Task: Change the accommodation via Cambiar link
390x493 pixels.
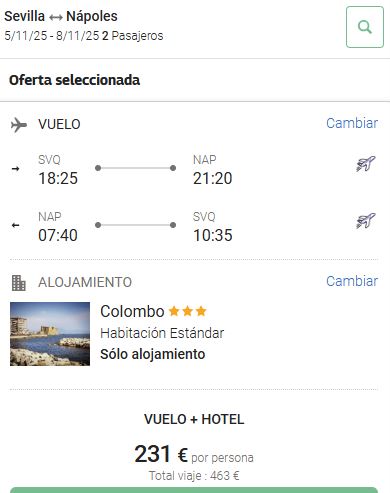Action: (352, 281)
